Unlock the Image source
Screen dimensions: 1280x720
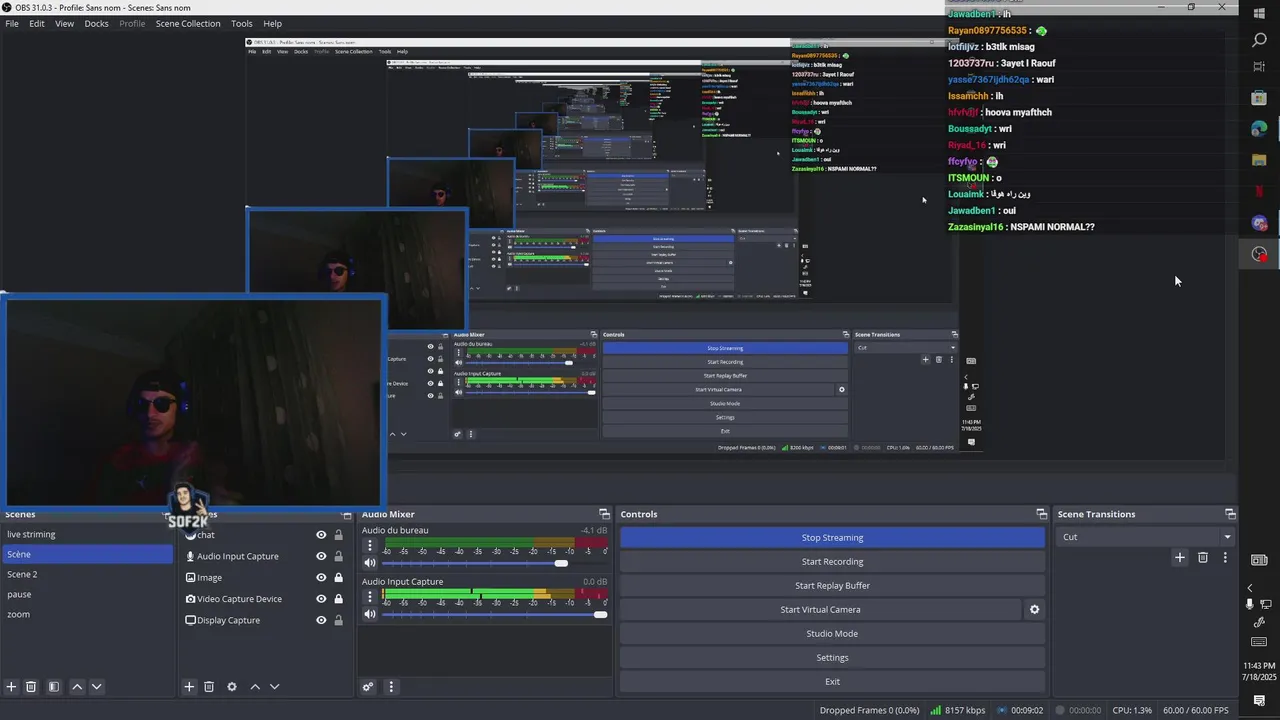(338, 578)
